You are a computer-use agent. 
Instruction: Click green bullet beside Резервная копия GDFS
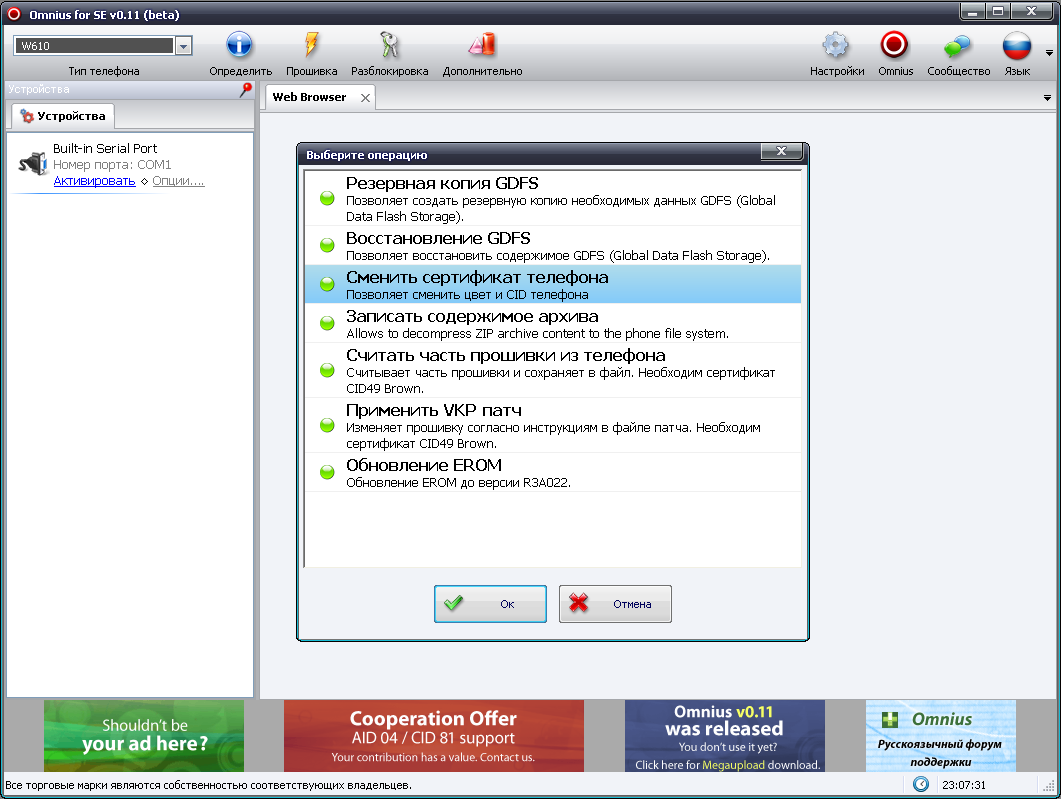point(327,198)
